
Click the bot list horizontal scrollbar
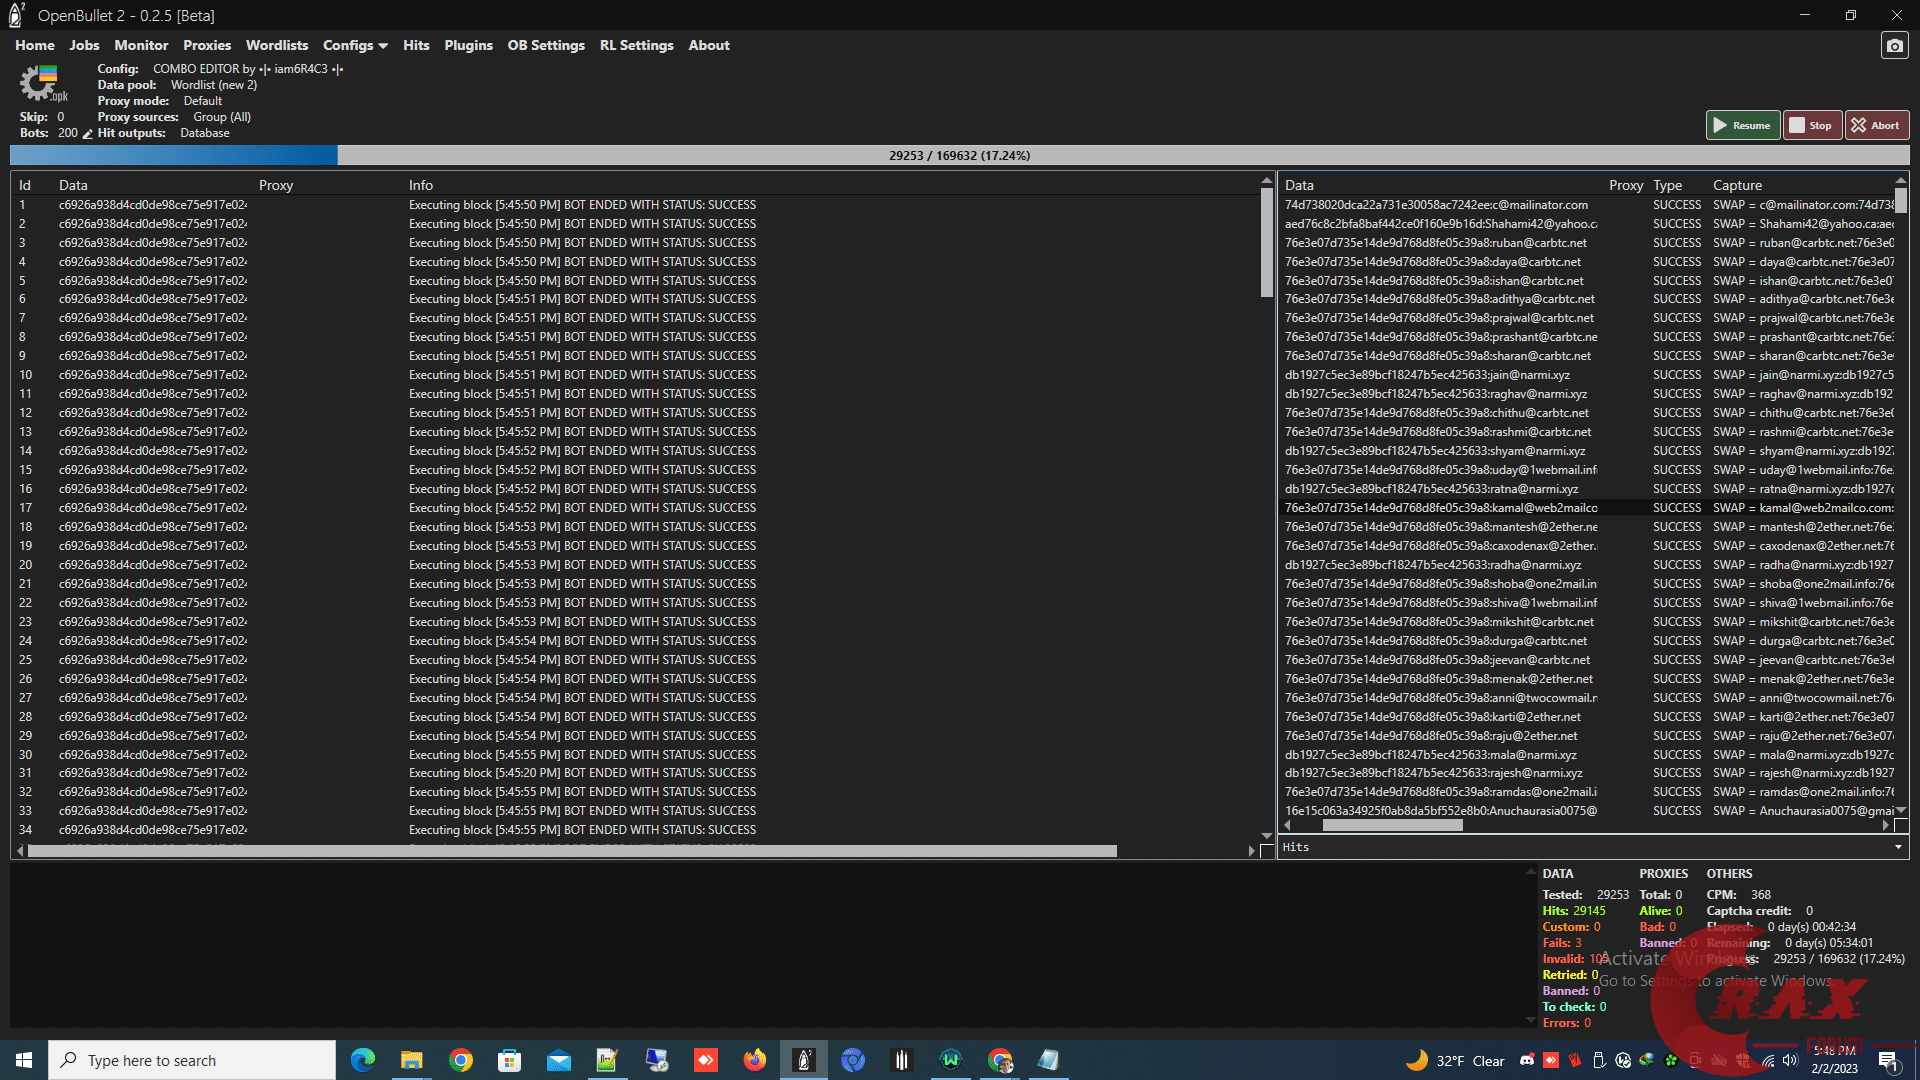coord(572,851)
